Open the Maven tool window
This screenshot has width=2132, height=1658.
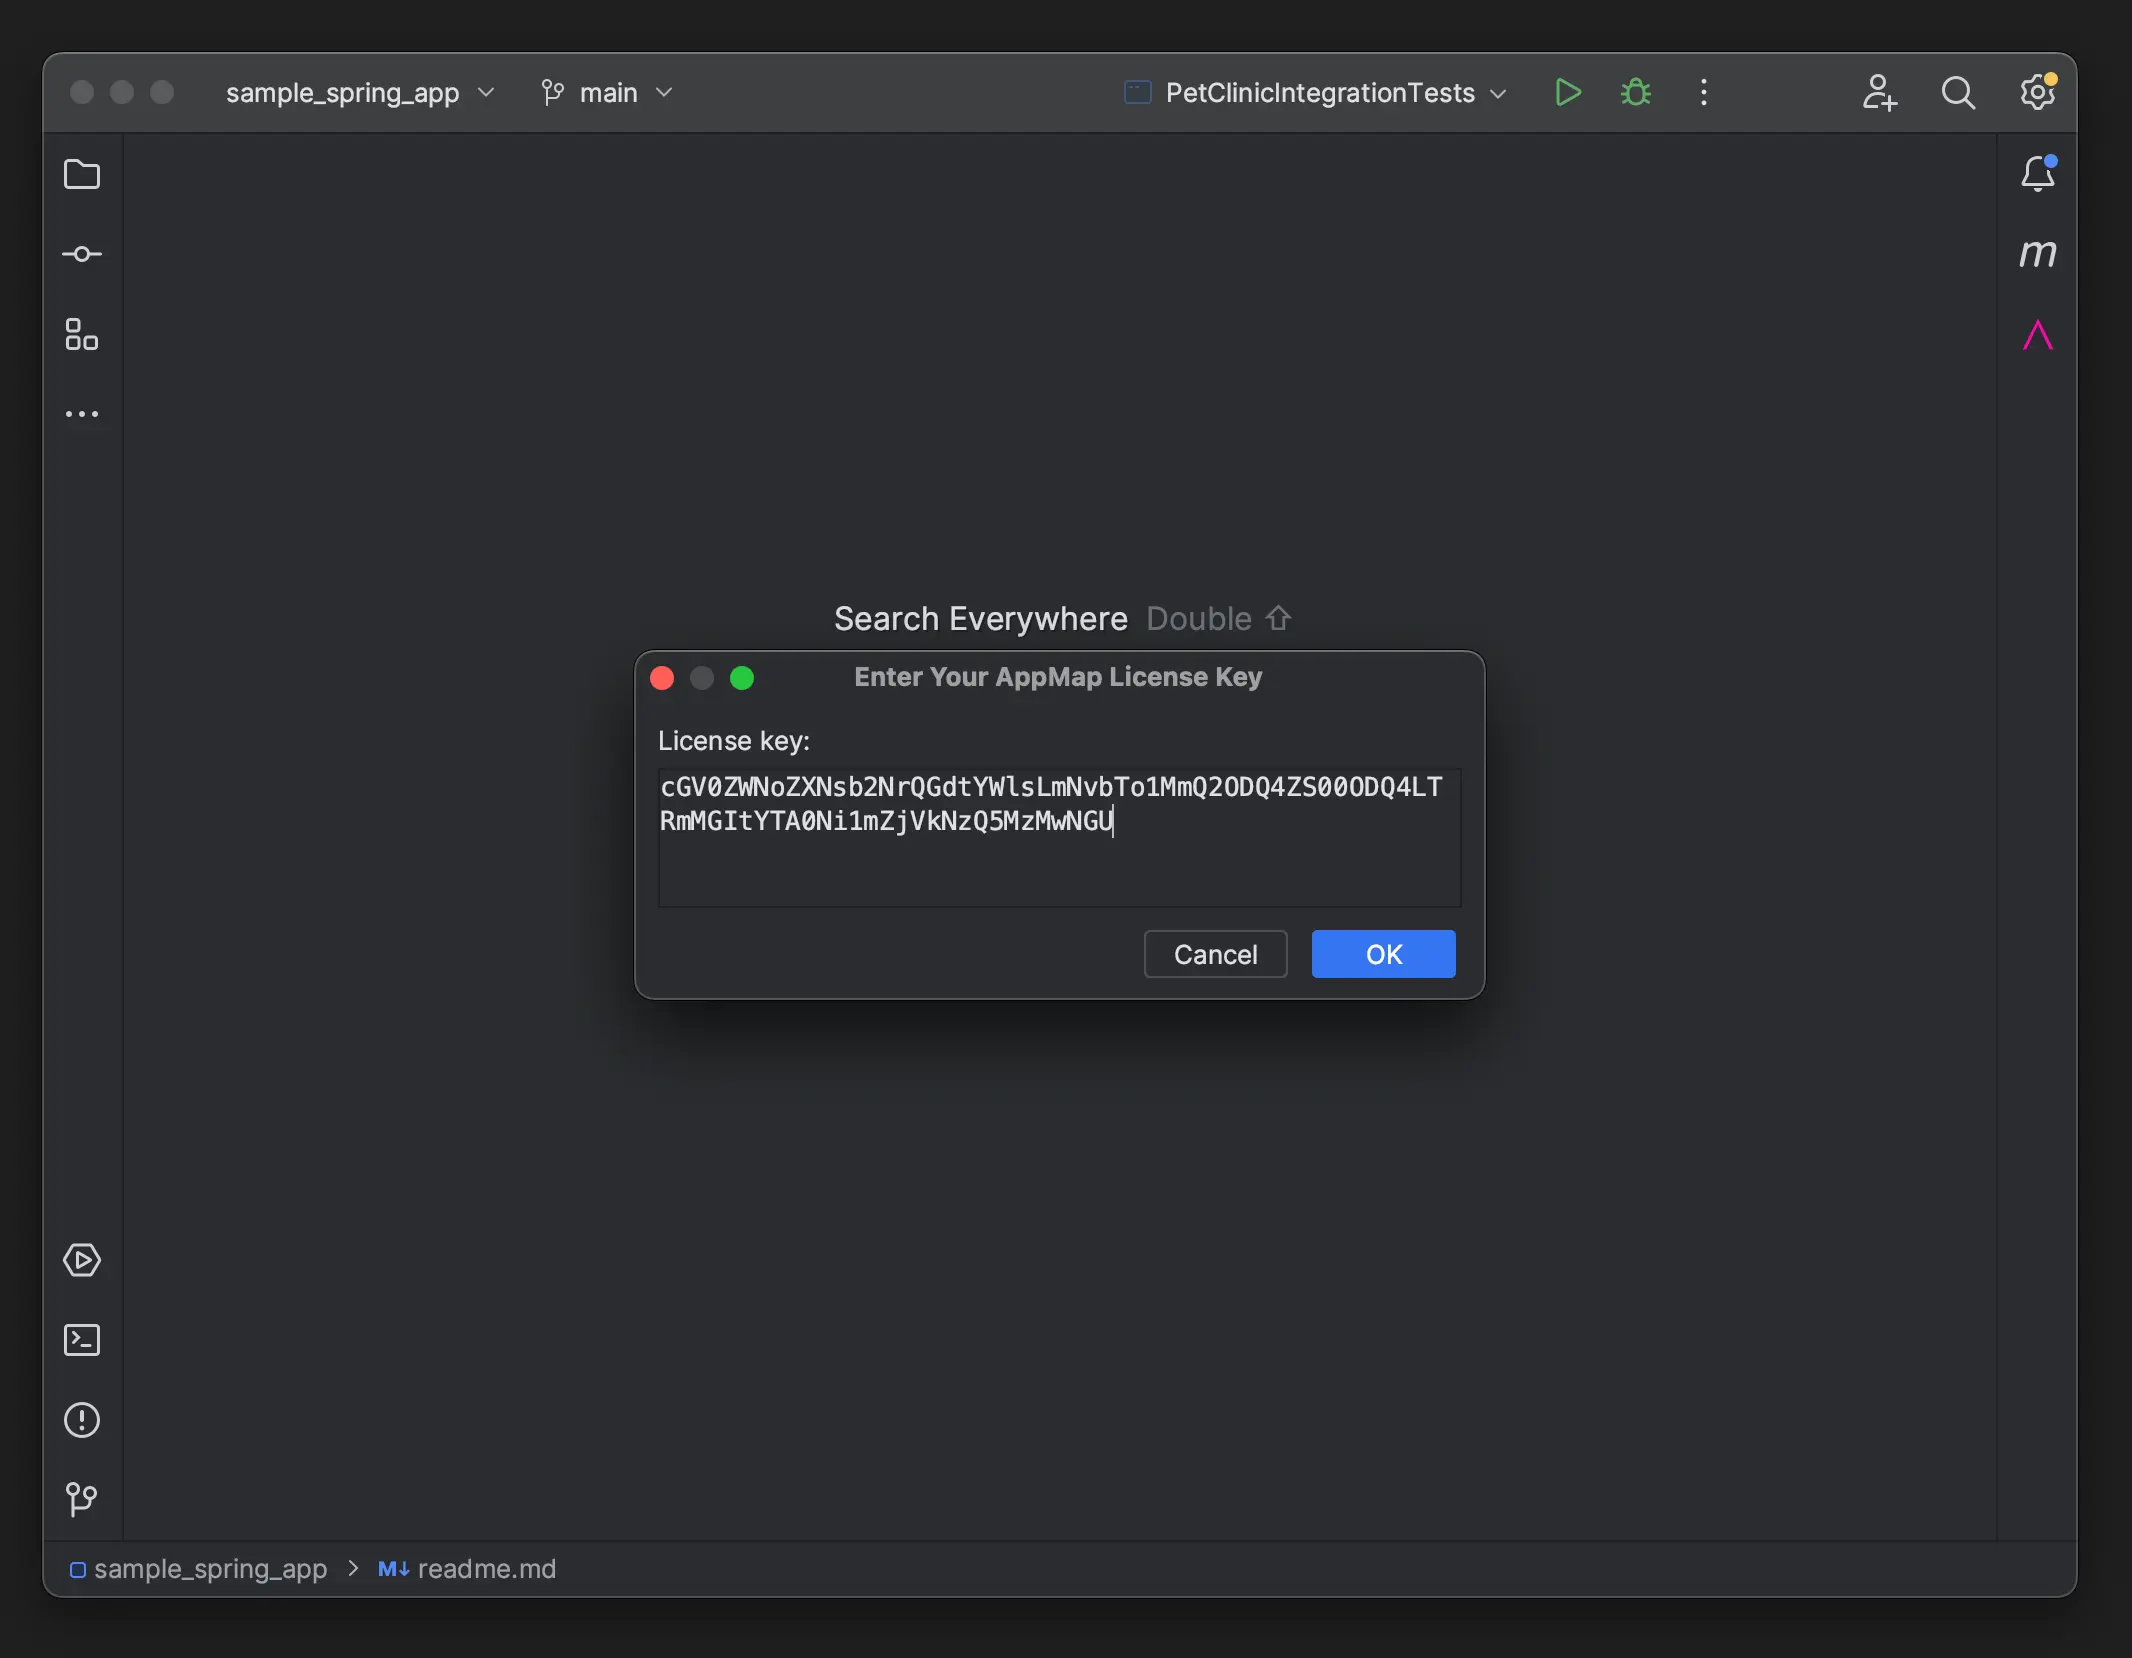pos(2038,254)
